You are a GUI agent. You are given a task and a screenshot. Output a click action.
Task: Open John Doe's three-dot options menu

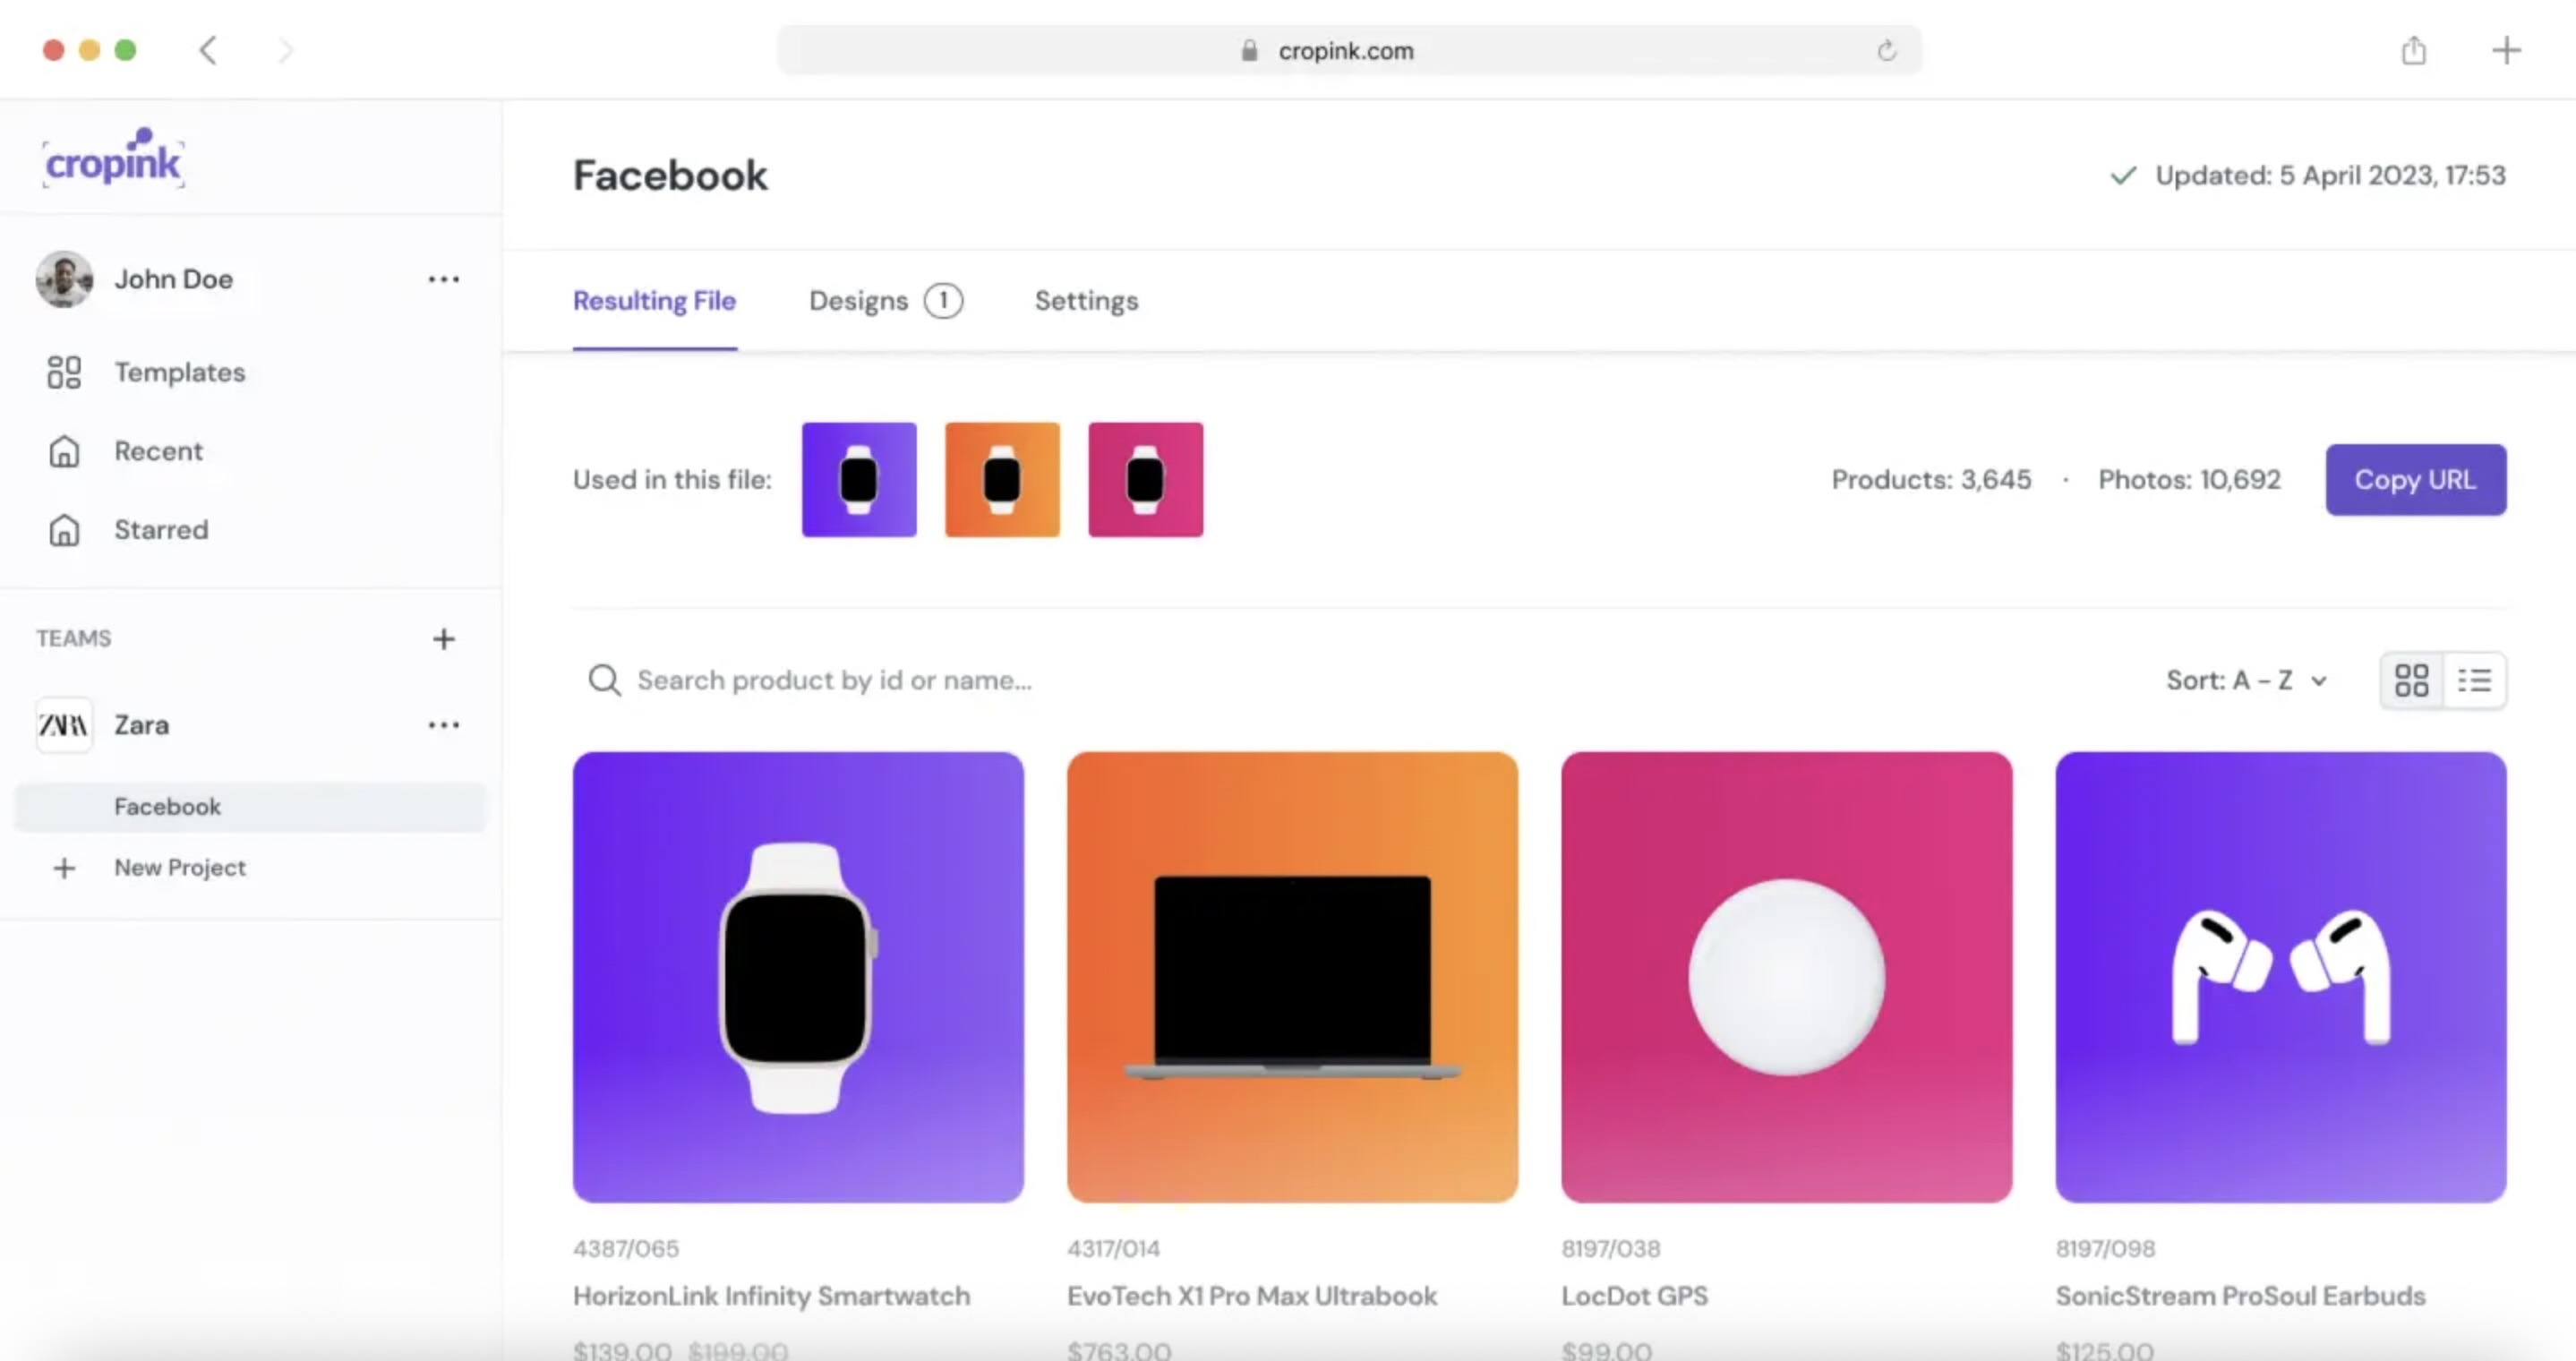click(x=443, y=279)
